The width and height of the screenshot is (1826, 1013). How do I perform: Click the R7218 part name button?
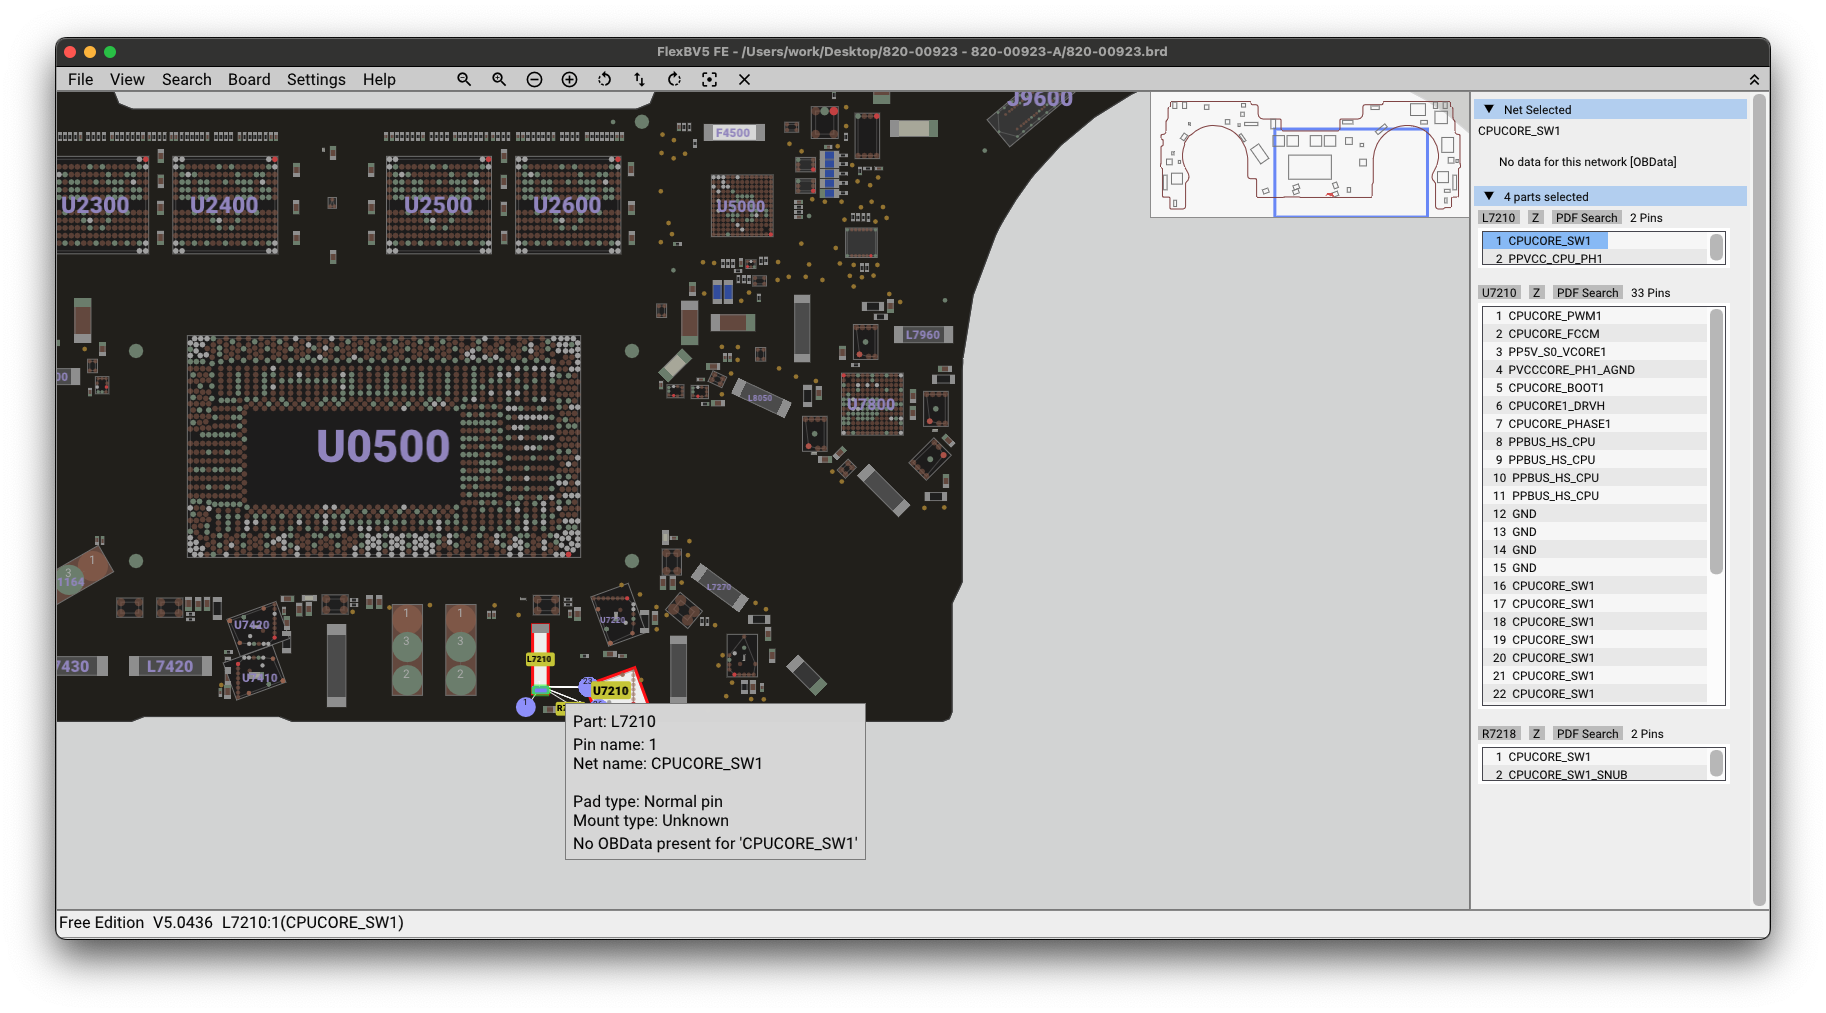coord(1499,734)
